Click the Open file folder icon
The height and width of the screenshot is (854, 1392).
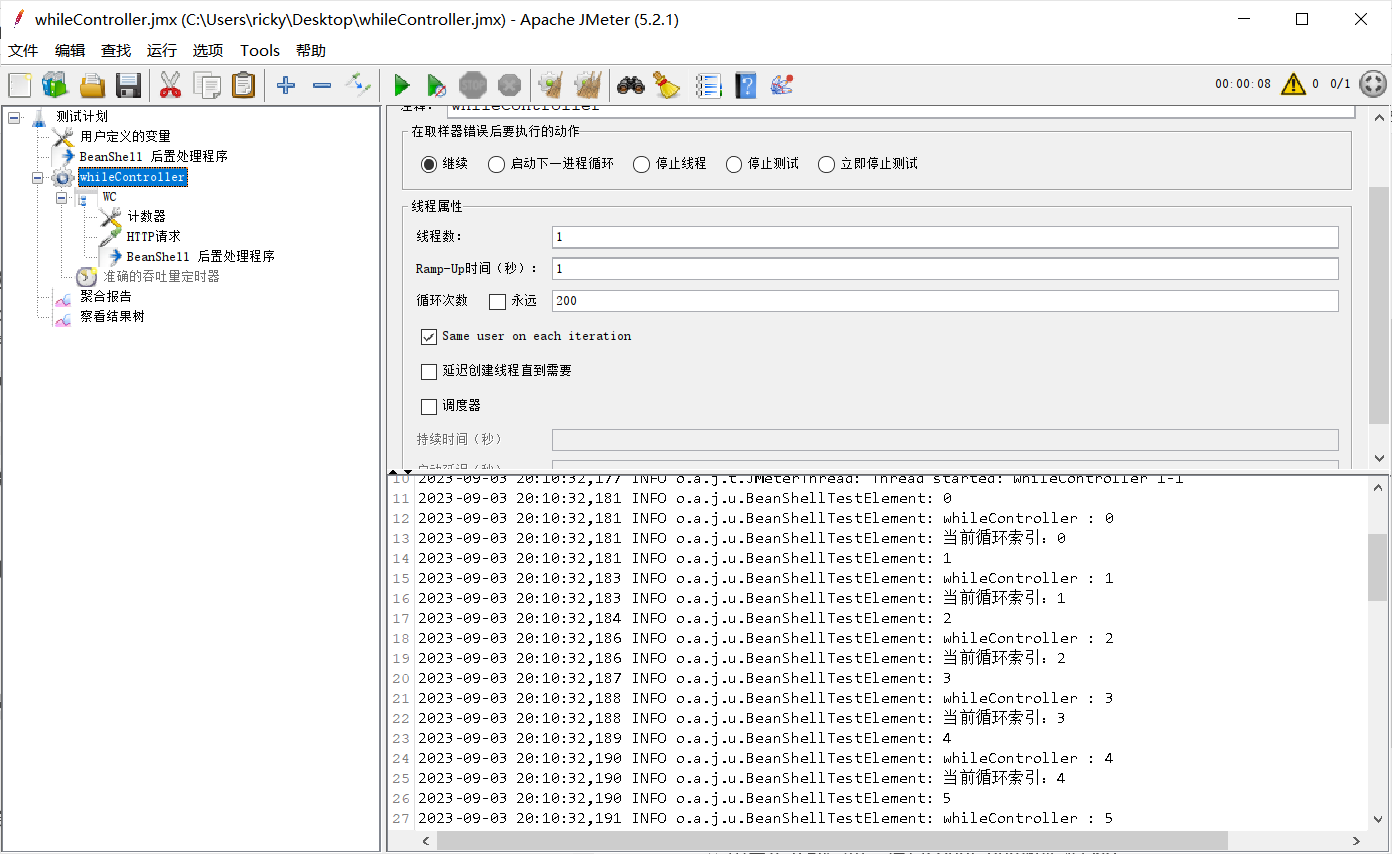pos(92,85)
